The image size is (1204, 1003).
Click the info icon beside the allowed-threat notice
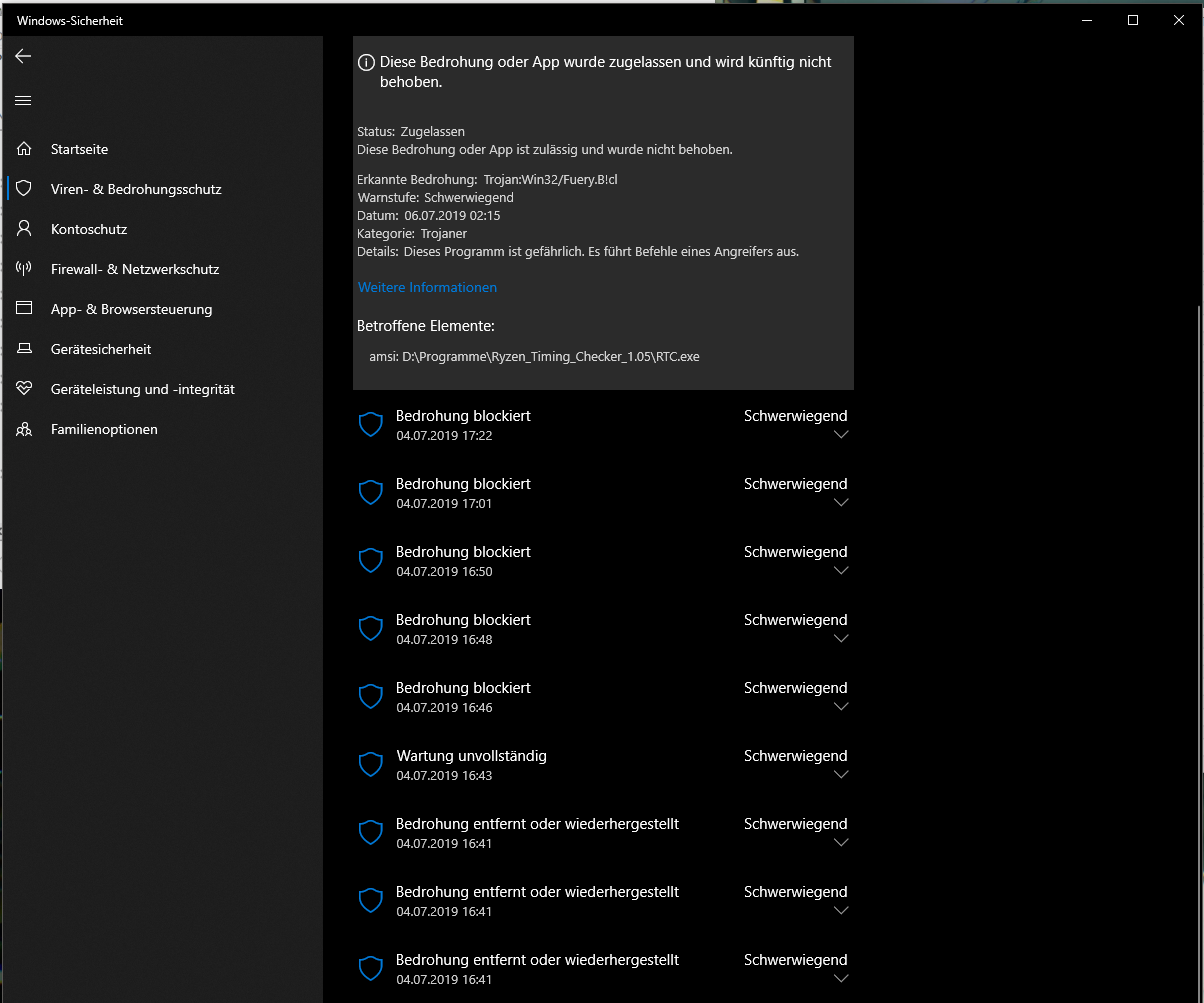[x=366, y=62]
